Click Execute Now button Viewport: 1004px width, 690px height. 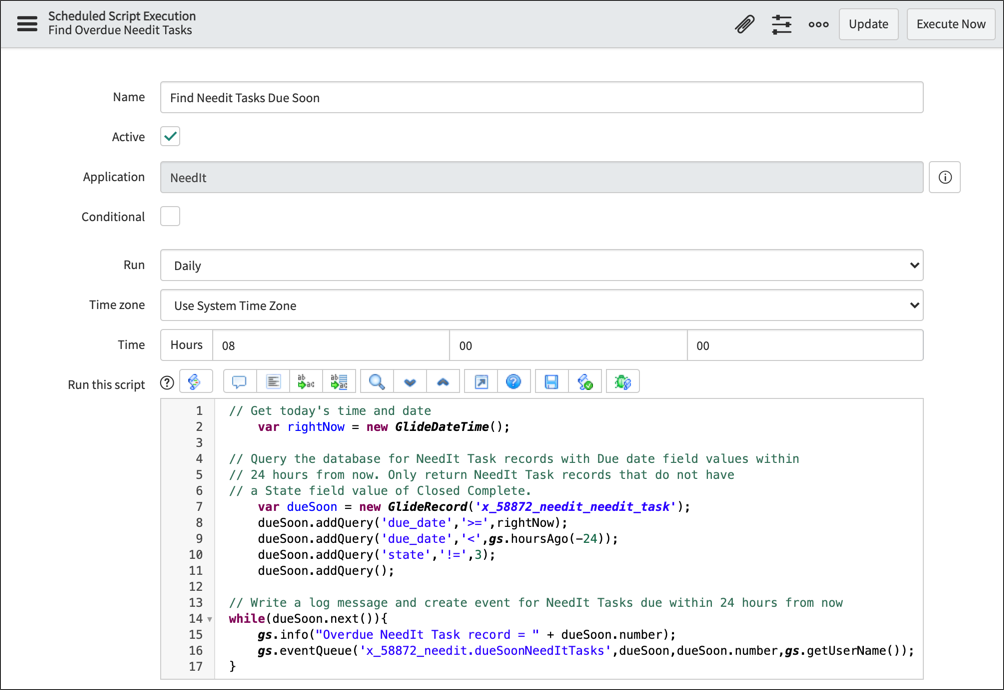951,24
